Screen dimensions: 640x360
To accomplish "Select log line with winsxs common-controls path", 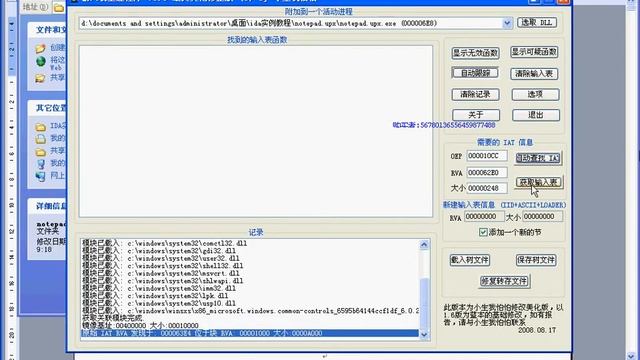I will click(250, 311).
